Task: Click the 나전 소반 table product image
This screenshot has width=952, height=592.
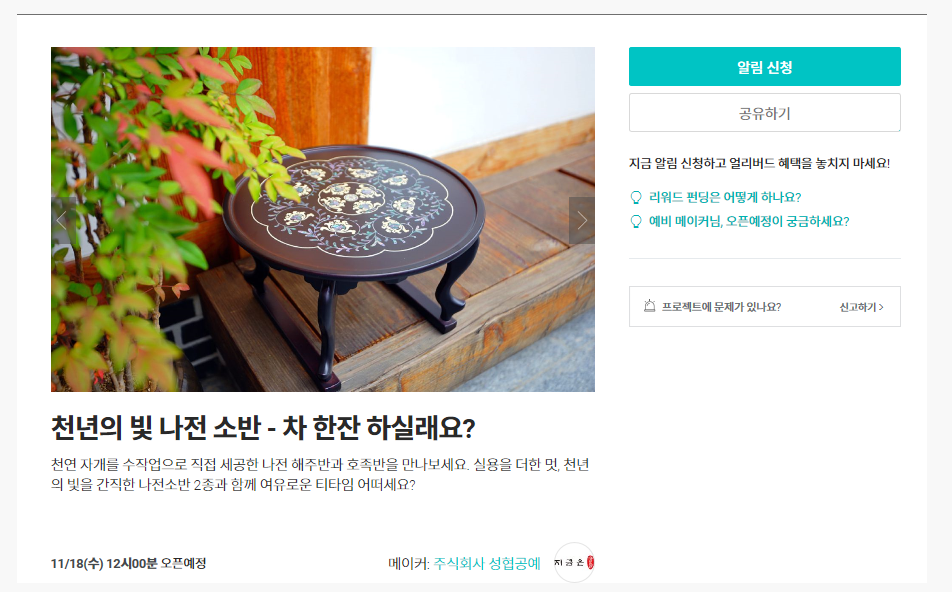Action: 322,219
